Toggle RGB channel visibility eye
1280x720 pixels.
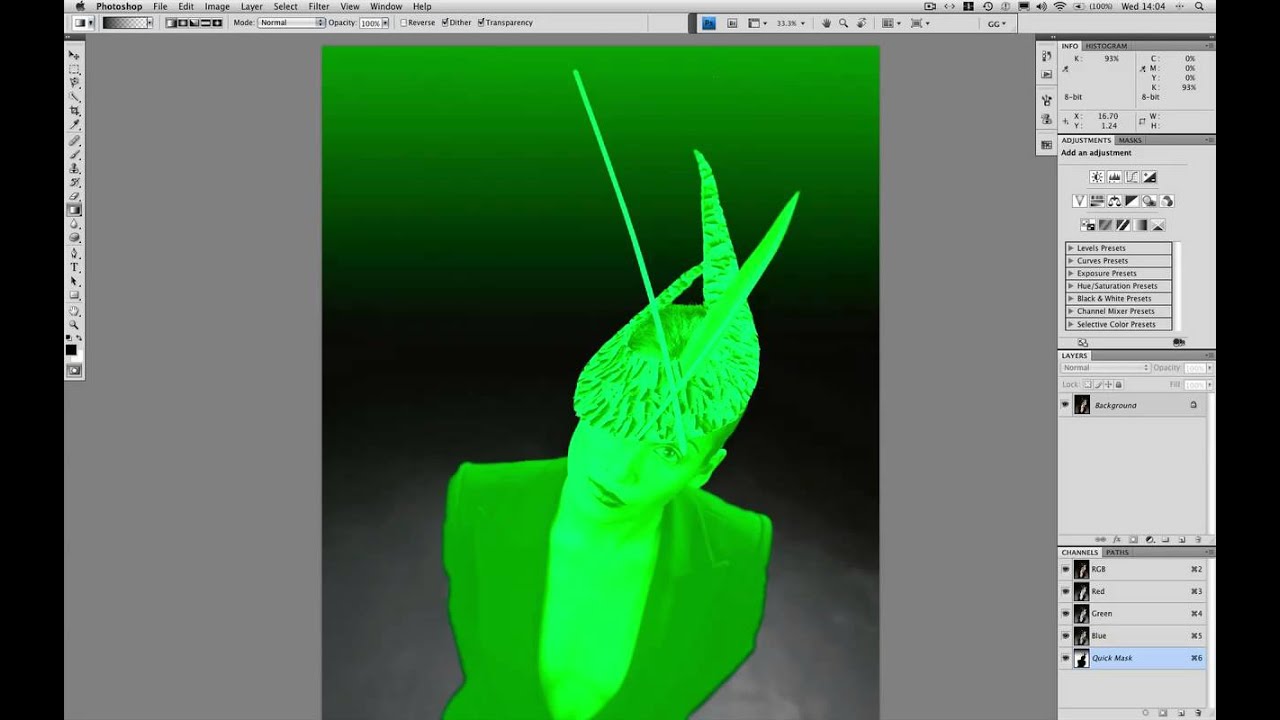[x=1065, y=569]
